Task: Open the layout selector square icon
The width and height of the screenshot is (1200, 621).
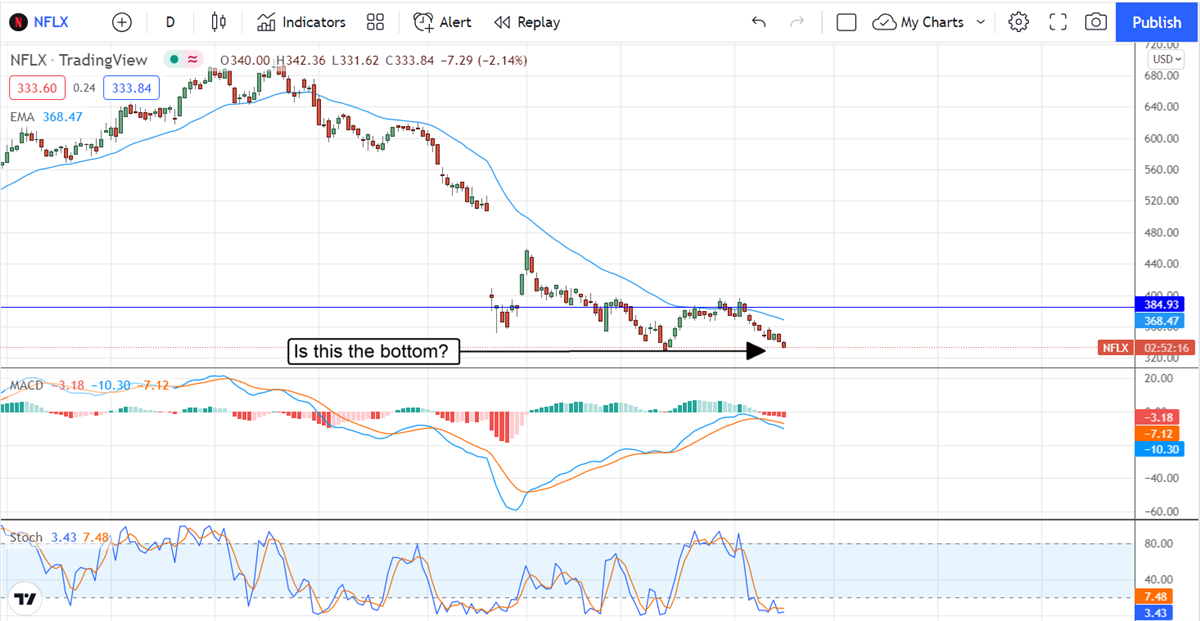Action: (x=846, y=22)
